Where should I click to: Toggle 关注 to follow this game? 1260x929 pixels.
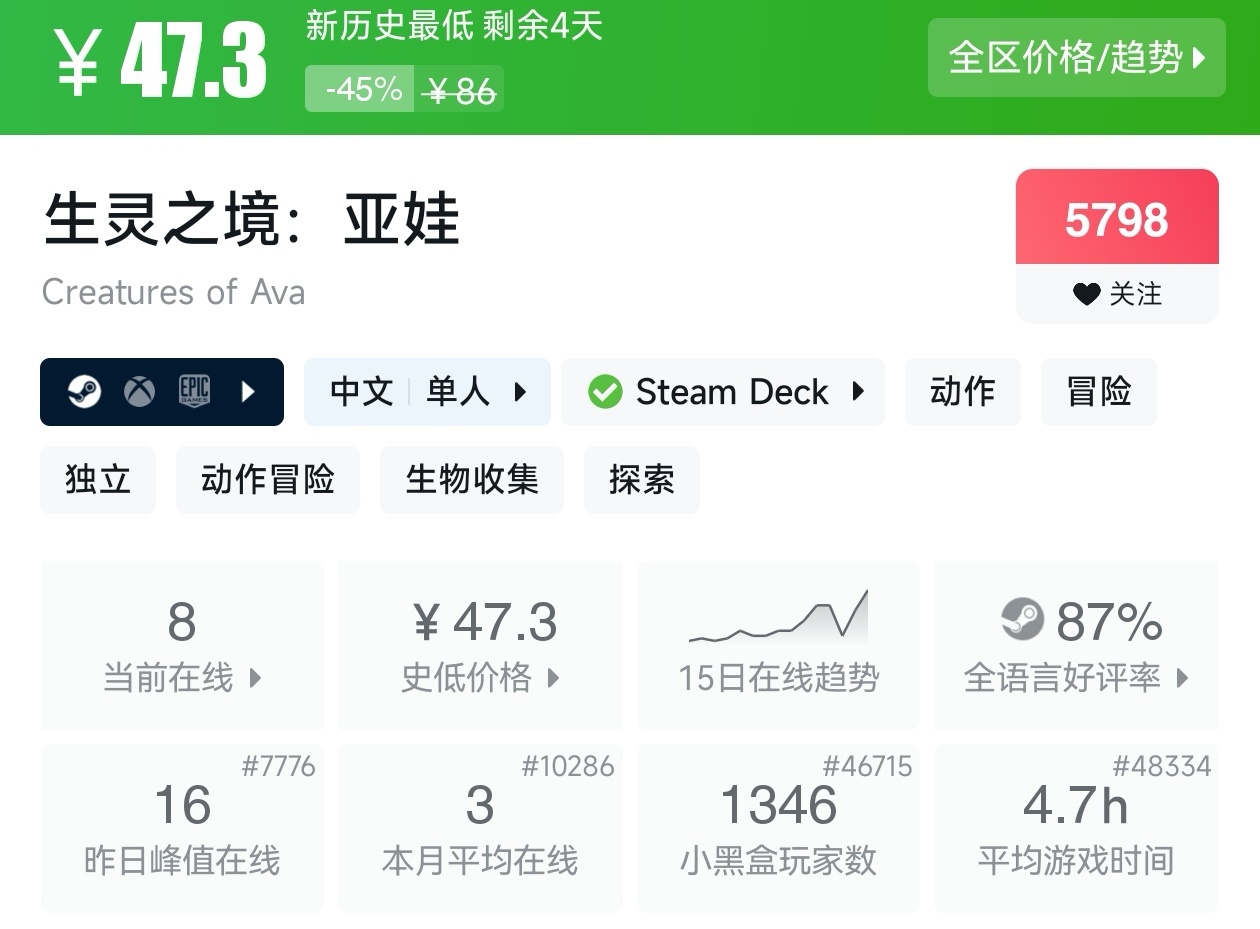1117,294
